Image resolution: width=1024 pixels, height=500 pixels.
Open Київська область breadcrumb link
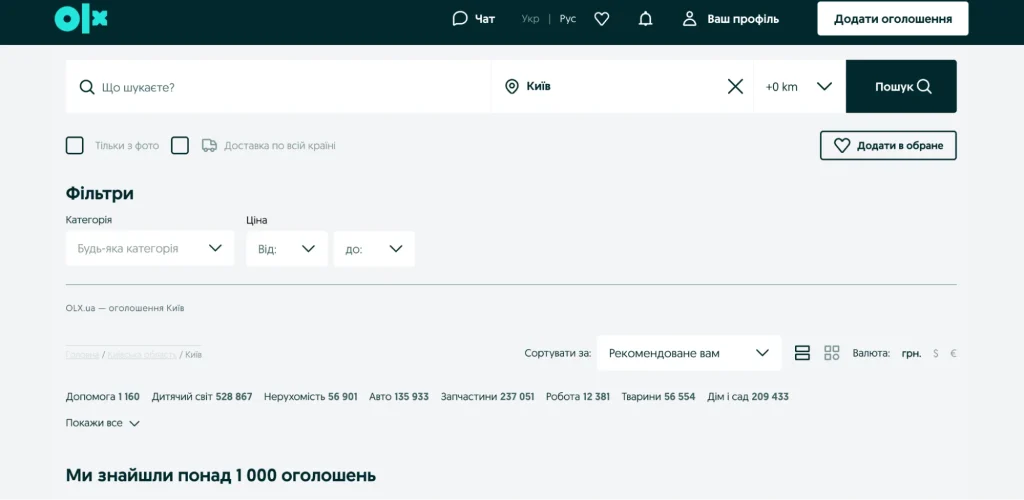[x=142, y=354]
